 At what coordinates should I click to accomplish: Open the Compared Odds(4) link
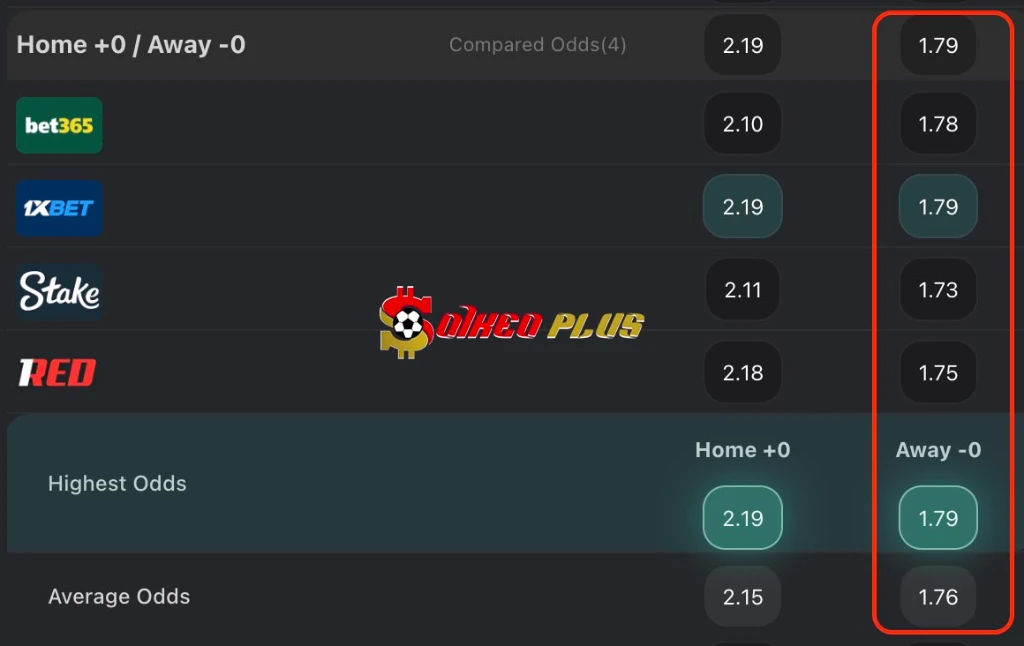tap(537, 45)
